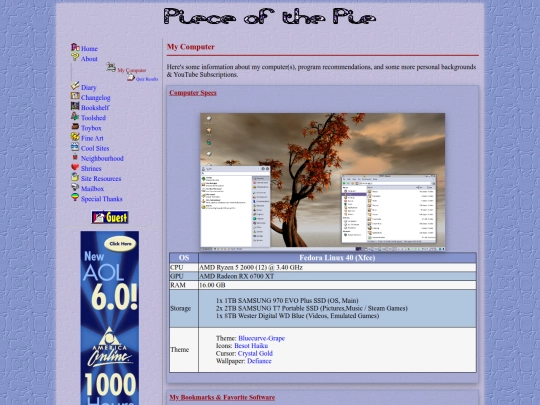Visit the Bookshelf section

(95, 108)
